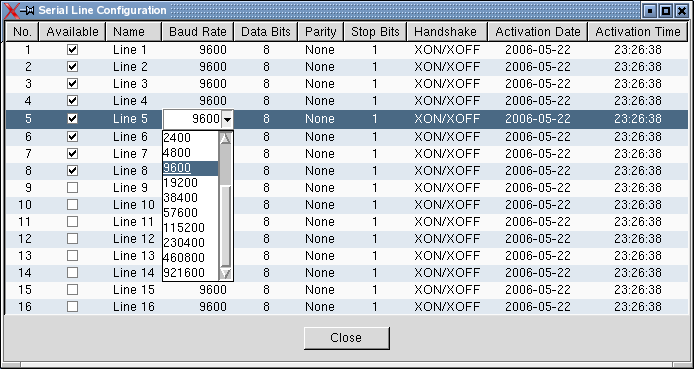The height and width of the screenshot is (369, 694).
Task: Toggle the pin icon in title bar
Action: pos(27,11)
